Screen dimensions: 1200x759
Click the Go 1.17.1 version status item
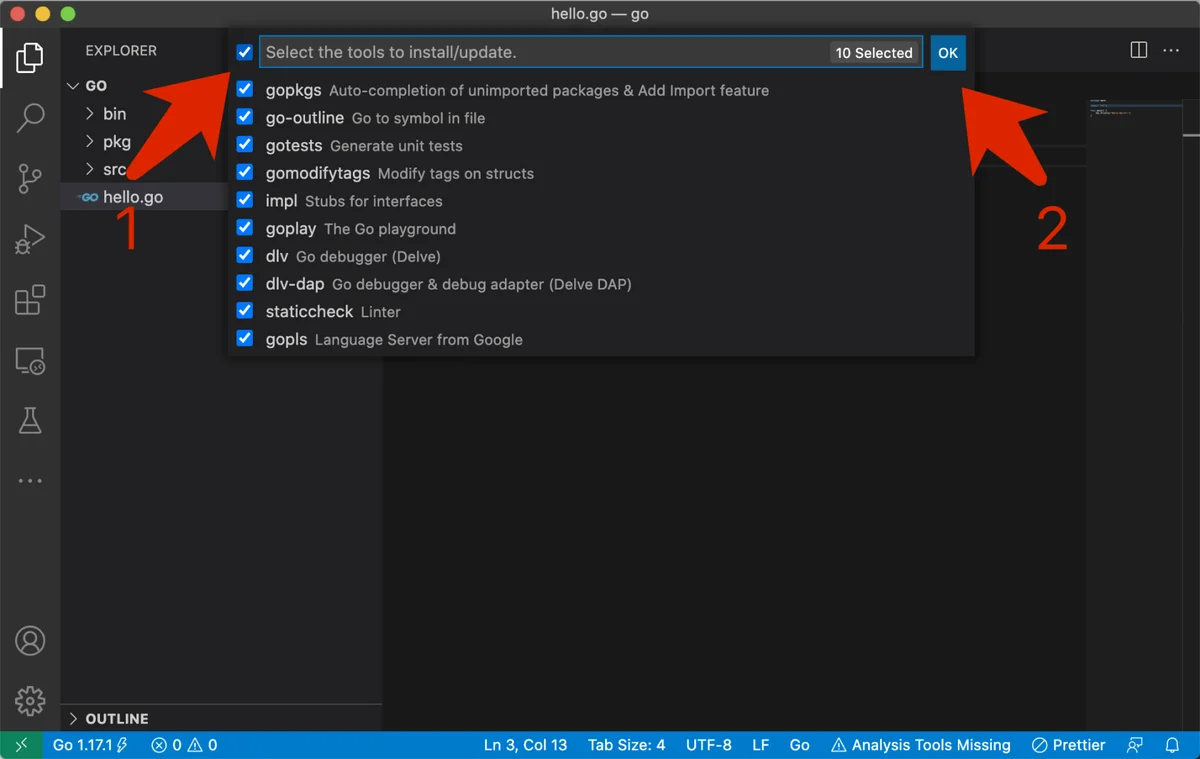point(90,745)
